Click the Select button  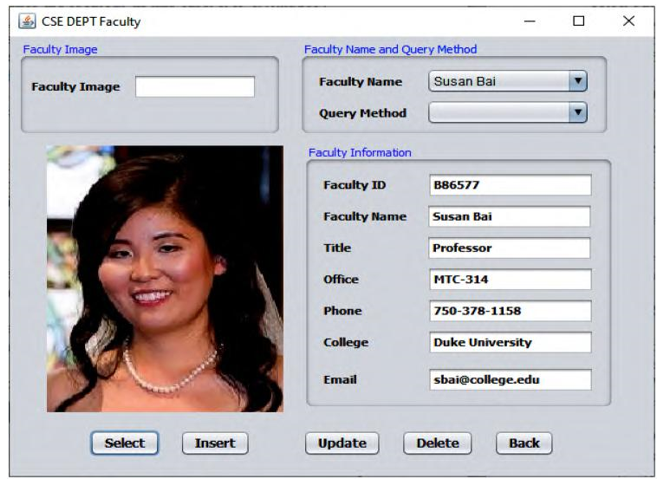coord(125,443)
